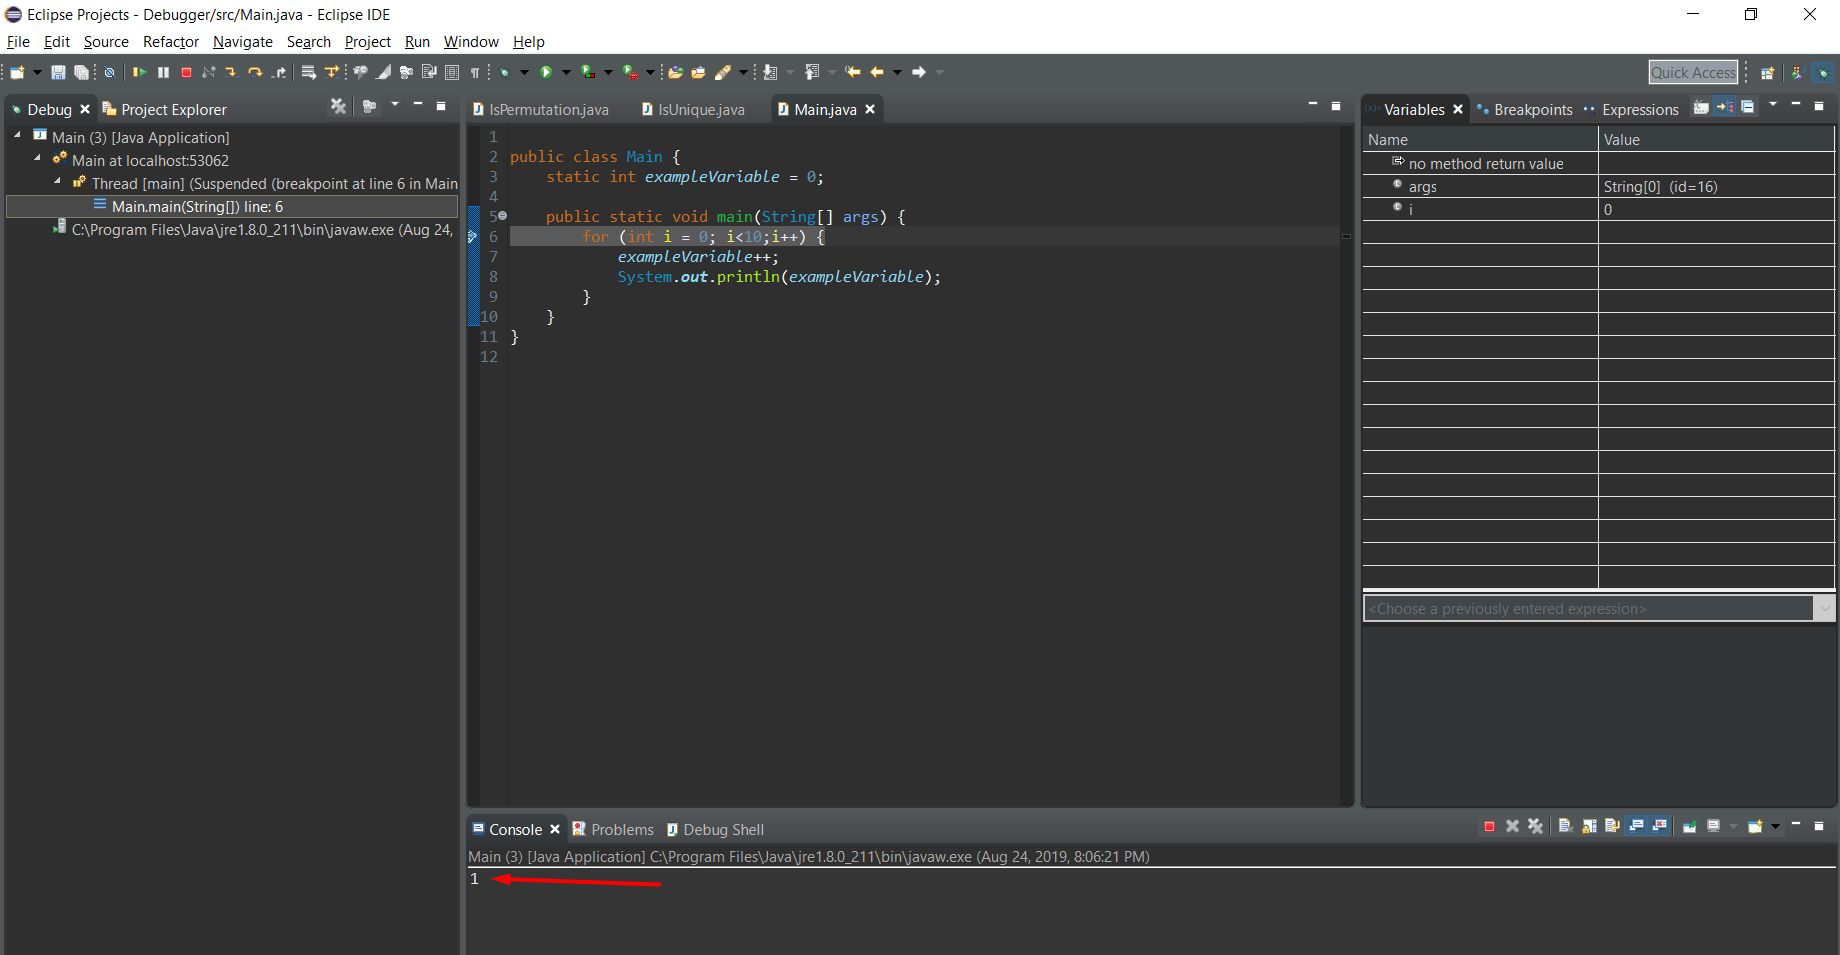Click Remove All Terminated Launches in Console
This screenshot has height=955, width=1840.
(x=1535, y=826)
